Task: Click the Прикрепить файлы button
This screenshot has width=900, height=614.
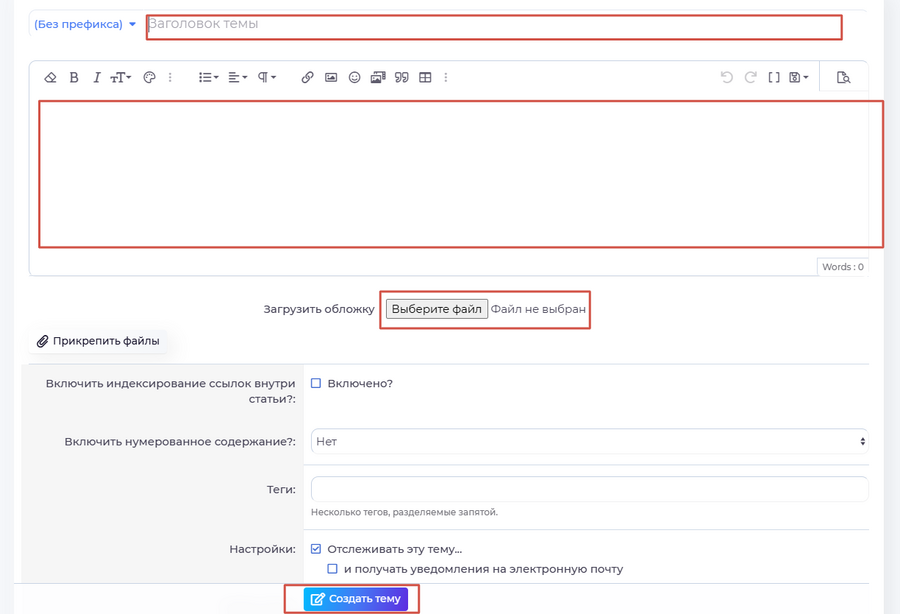Action: [x=98, y=341]
